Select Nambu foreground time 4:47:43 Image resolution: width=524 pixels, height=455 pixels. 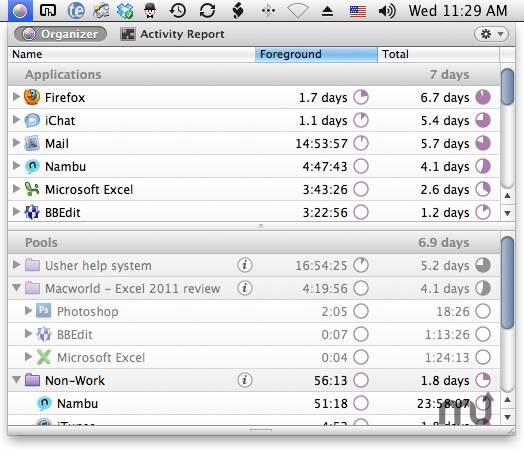coord(325,166)
